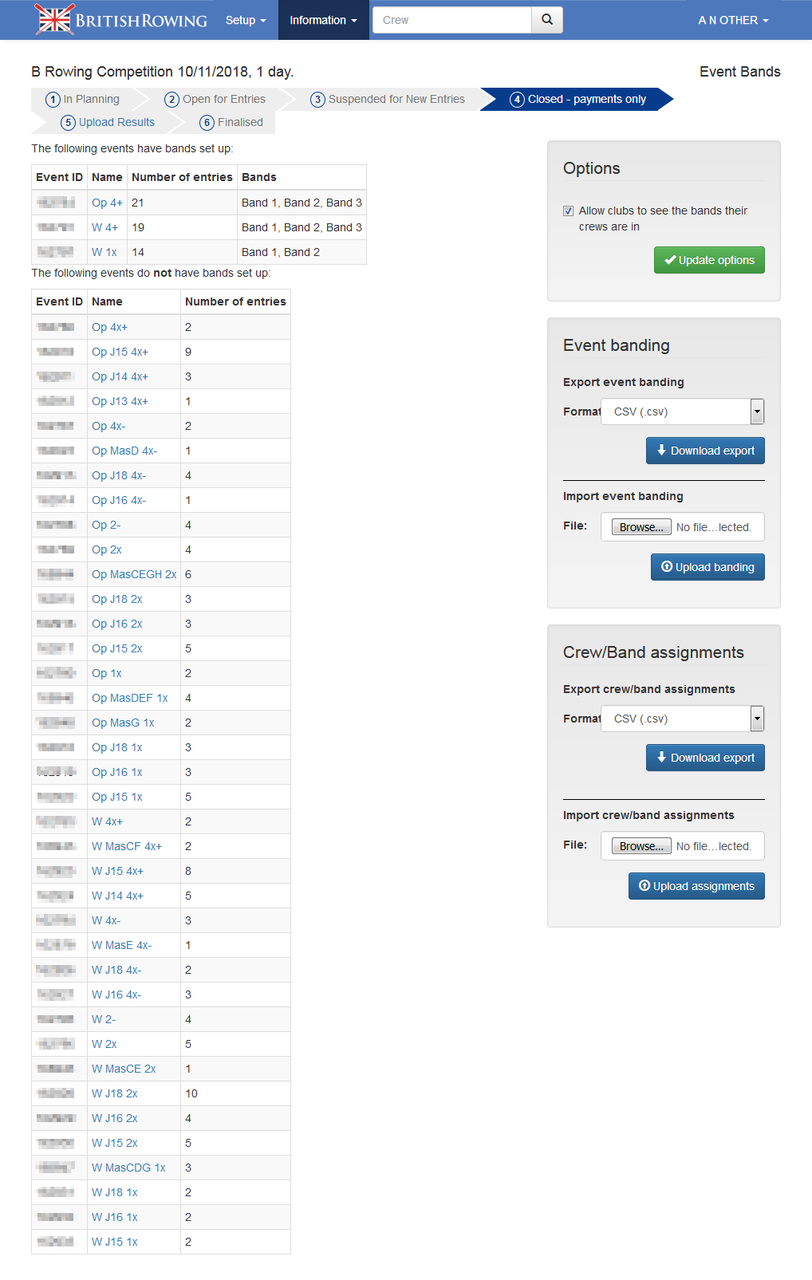The width and height of the screenshot is (812, 1280).
Task: Click the Finalised stage step
Action: pyautogui.click(x=232, y=122)
